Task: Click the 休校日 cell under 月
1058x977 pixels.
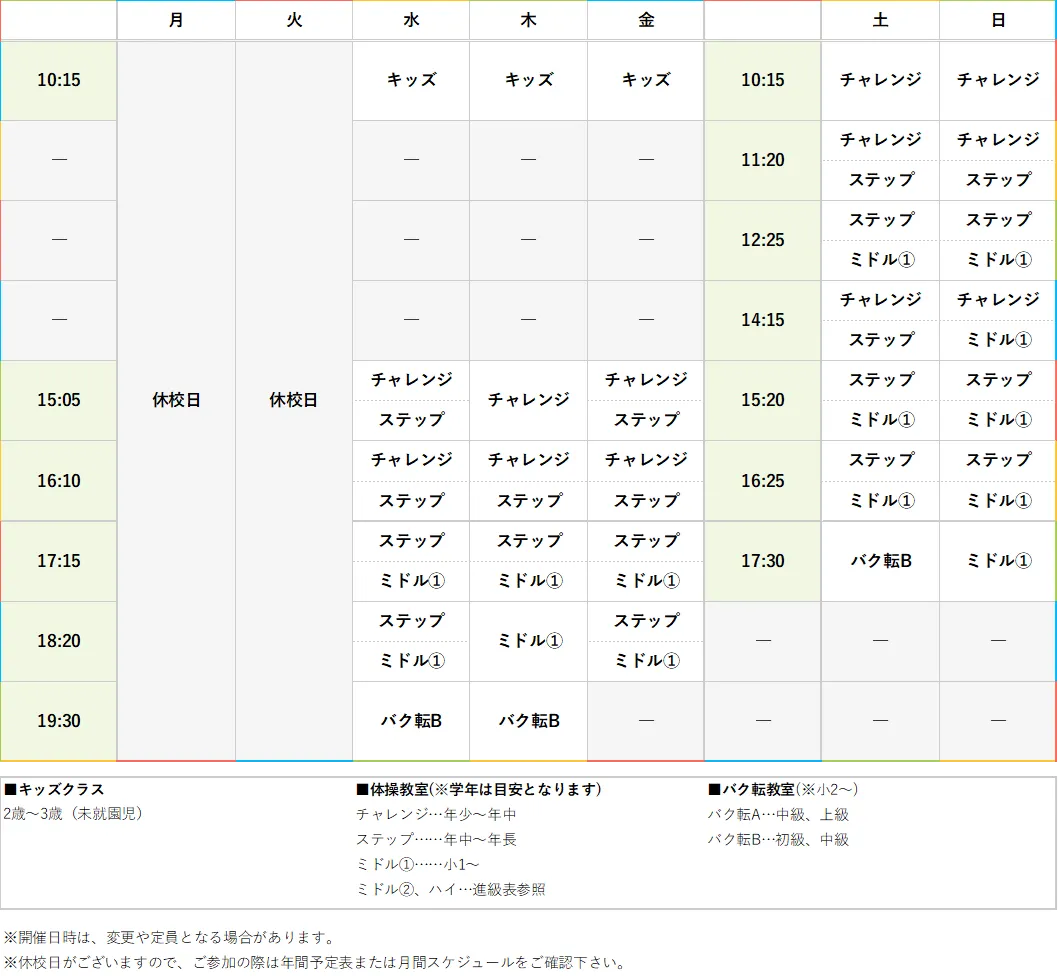Action: pyautogui.click(x=176, y=400)
